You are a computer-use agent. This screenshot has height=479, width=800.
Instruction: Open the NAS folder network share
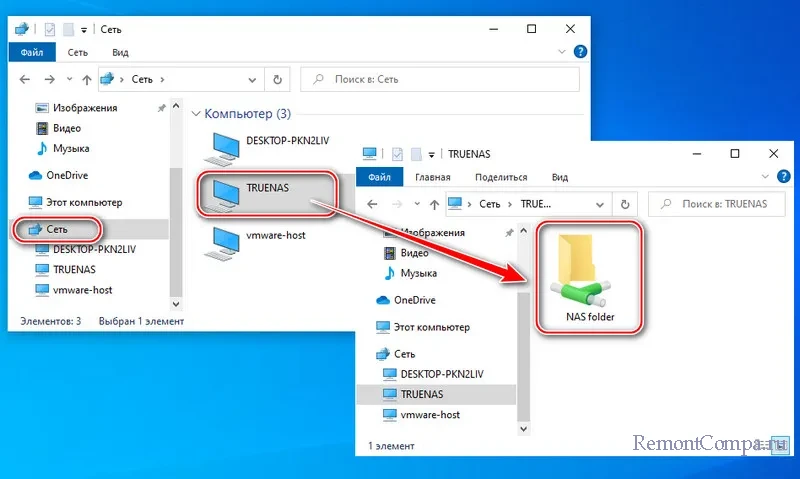[x=587, y=277]
